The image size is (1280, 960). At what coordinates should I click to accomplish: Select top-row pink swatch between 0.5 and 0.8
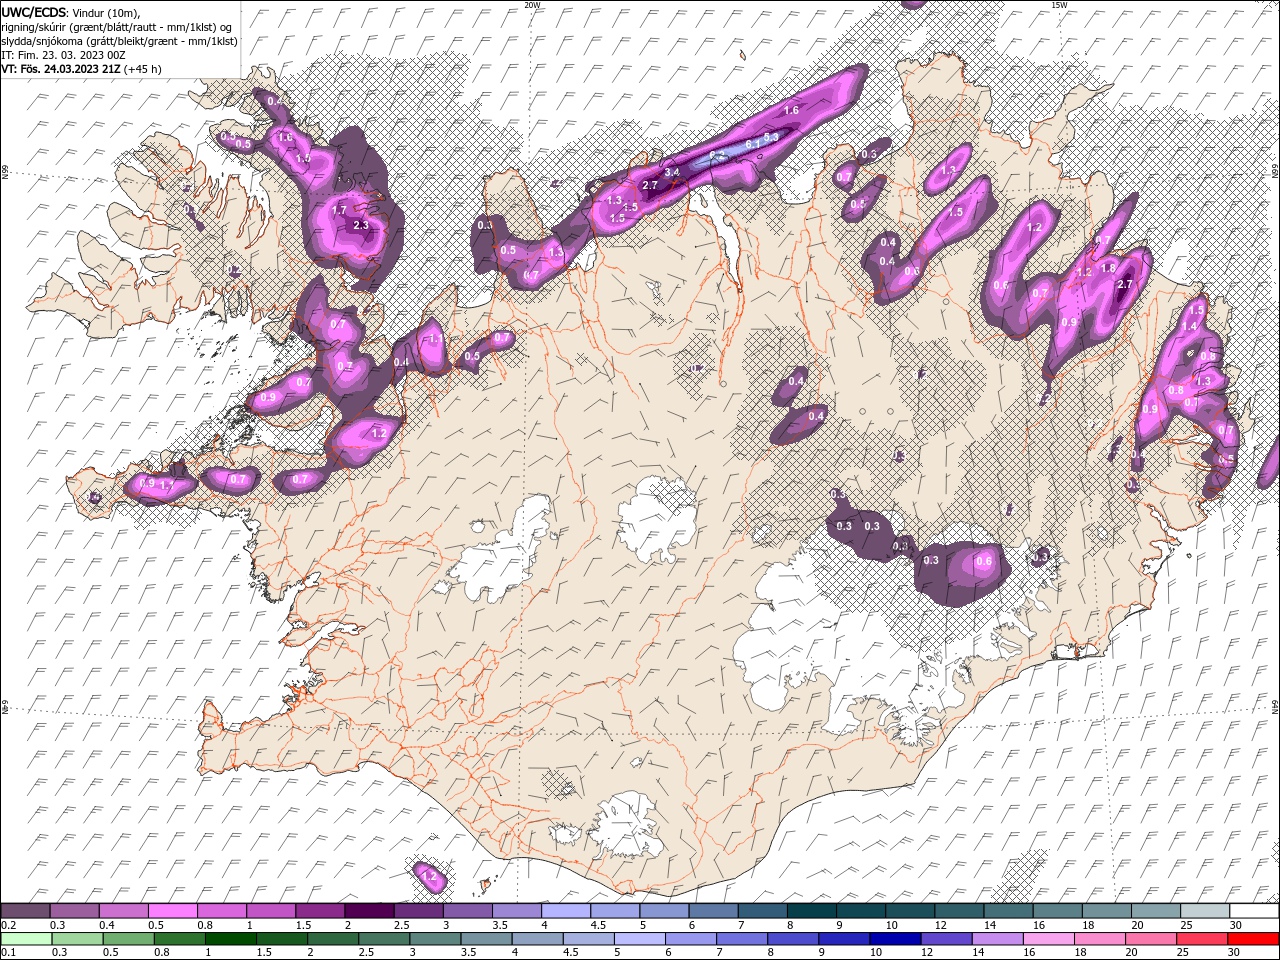(173, 911)
